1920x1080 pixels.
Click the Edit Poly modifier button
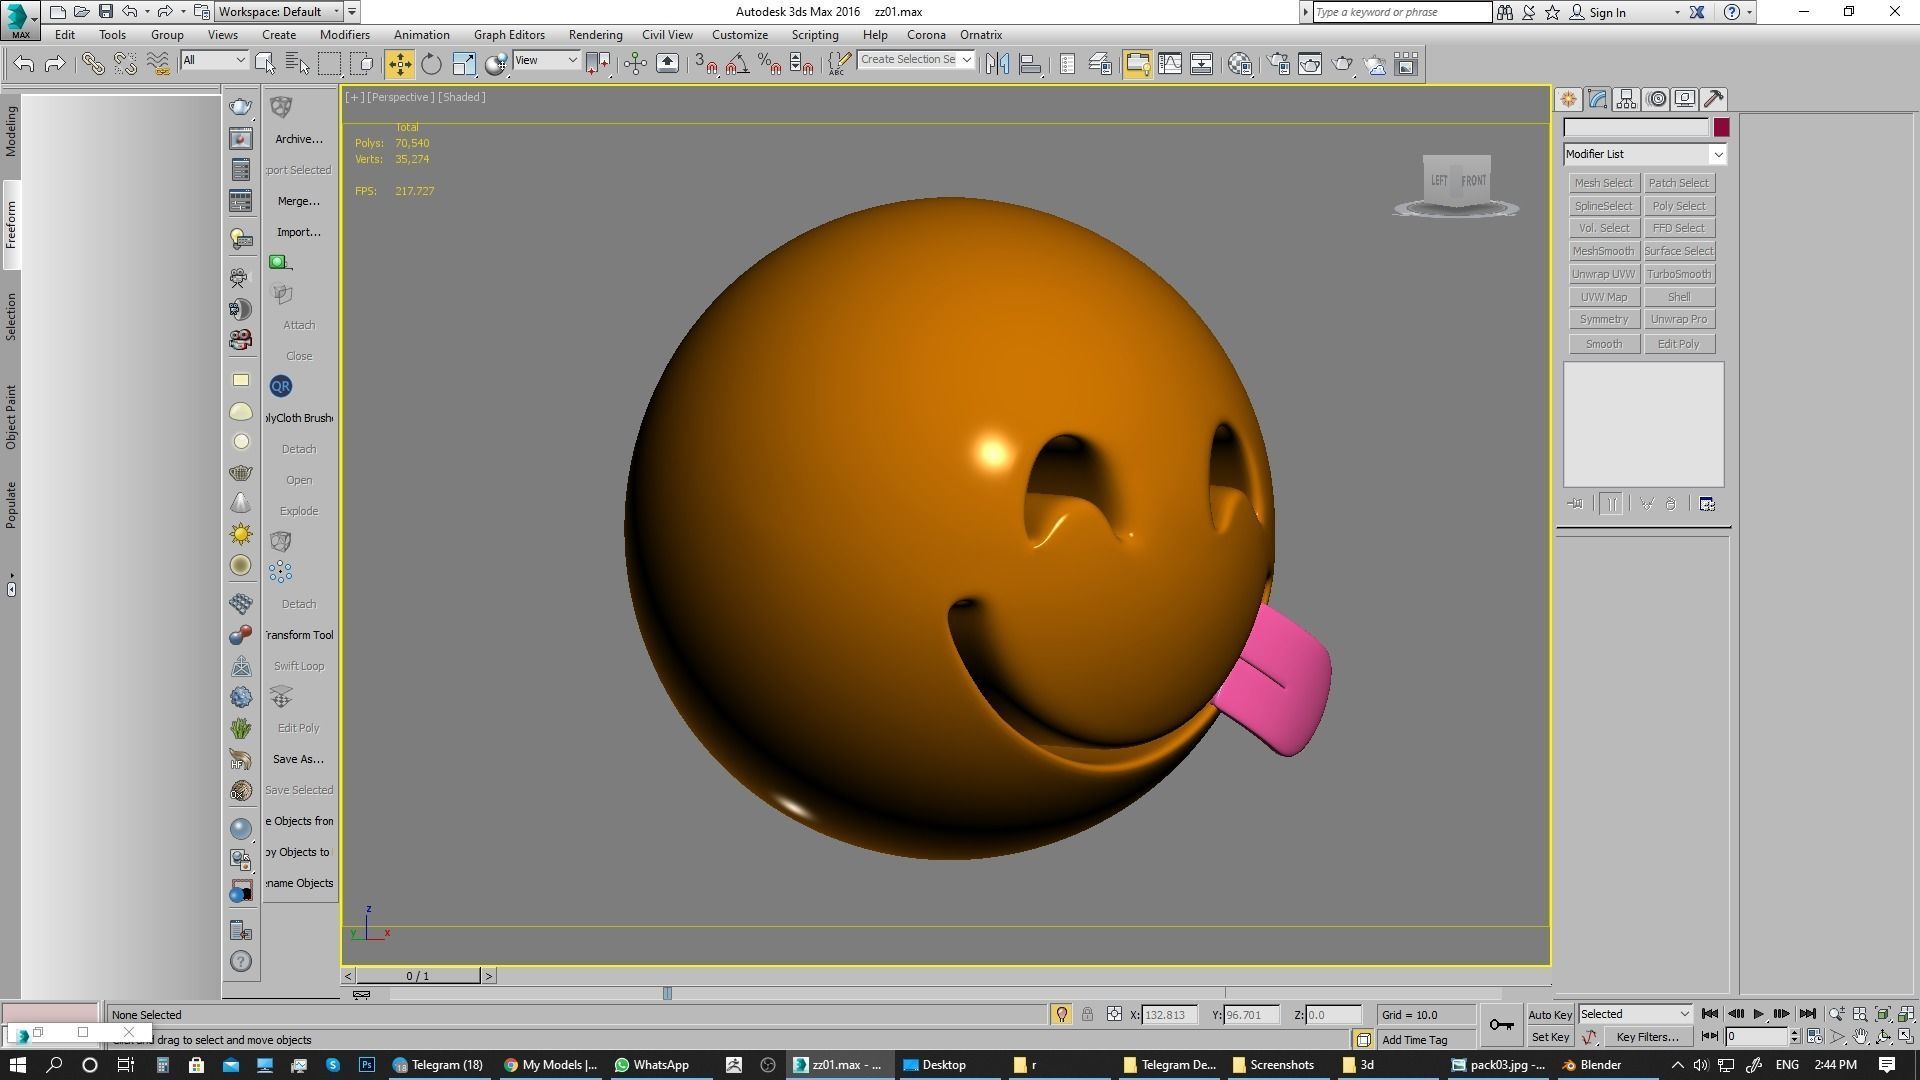tap(1679, 344)
